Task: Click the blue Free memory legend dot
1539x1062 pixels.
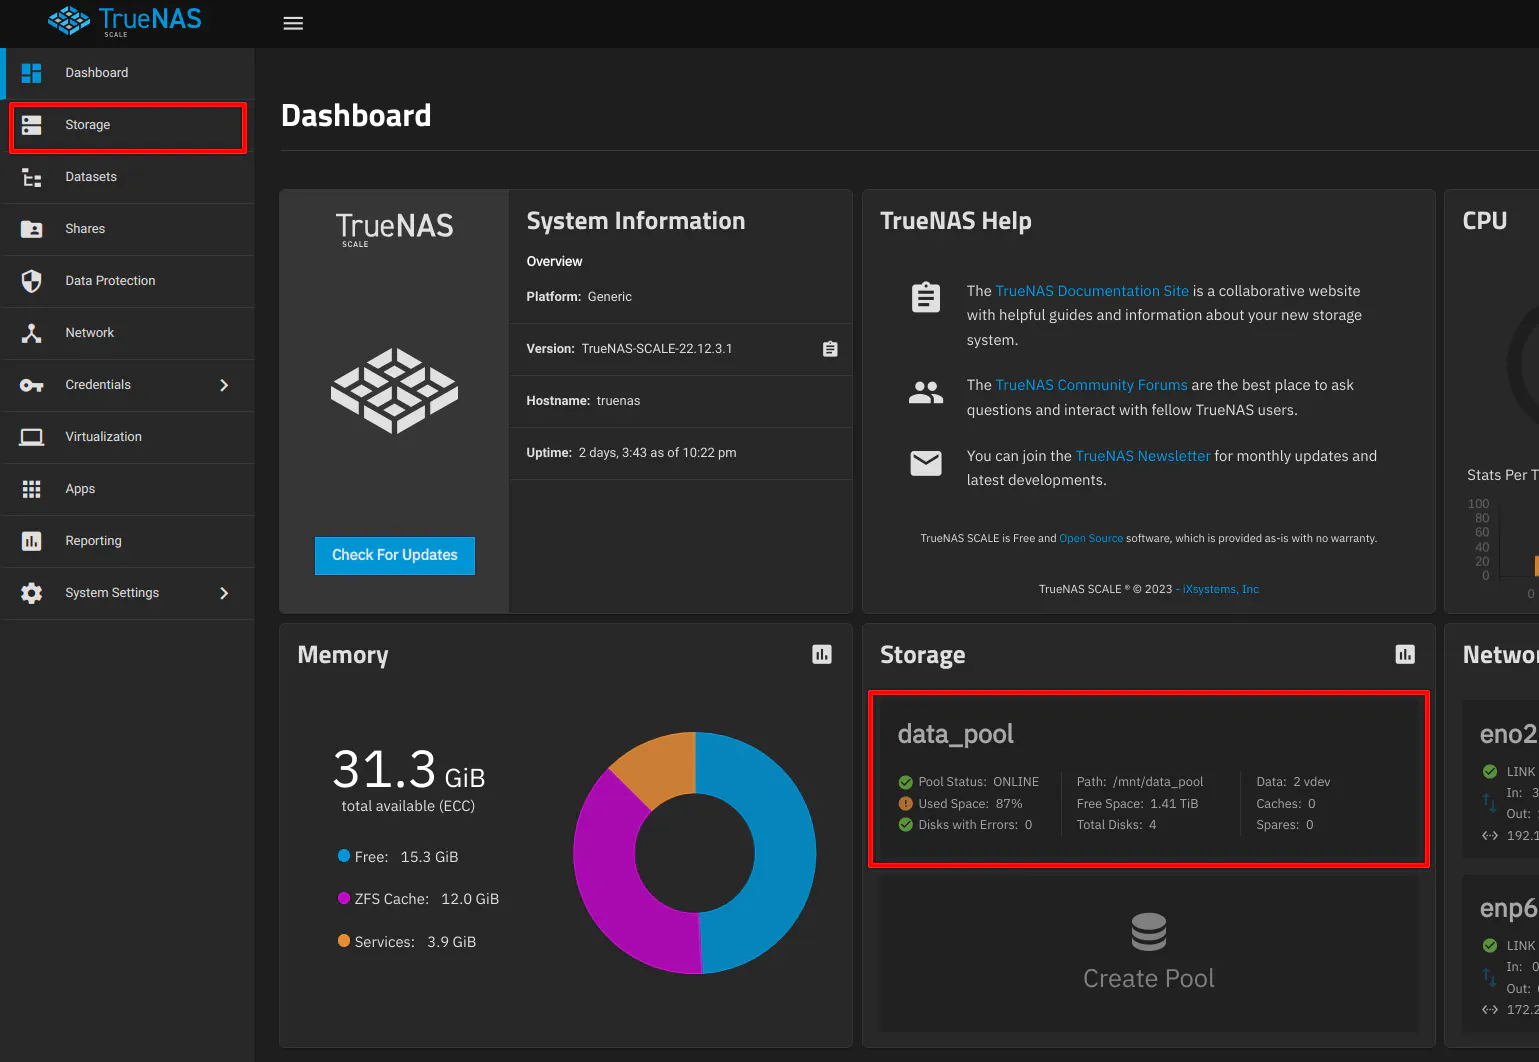Action: (344, 856)
